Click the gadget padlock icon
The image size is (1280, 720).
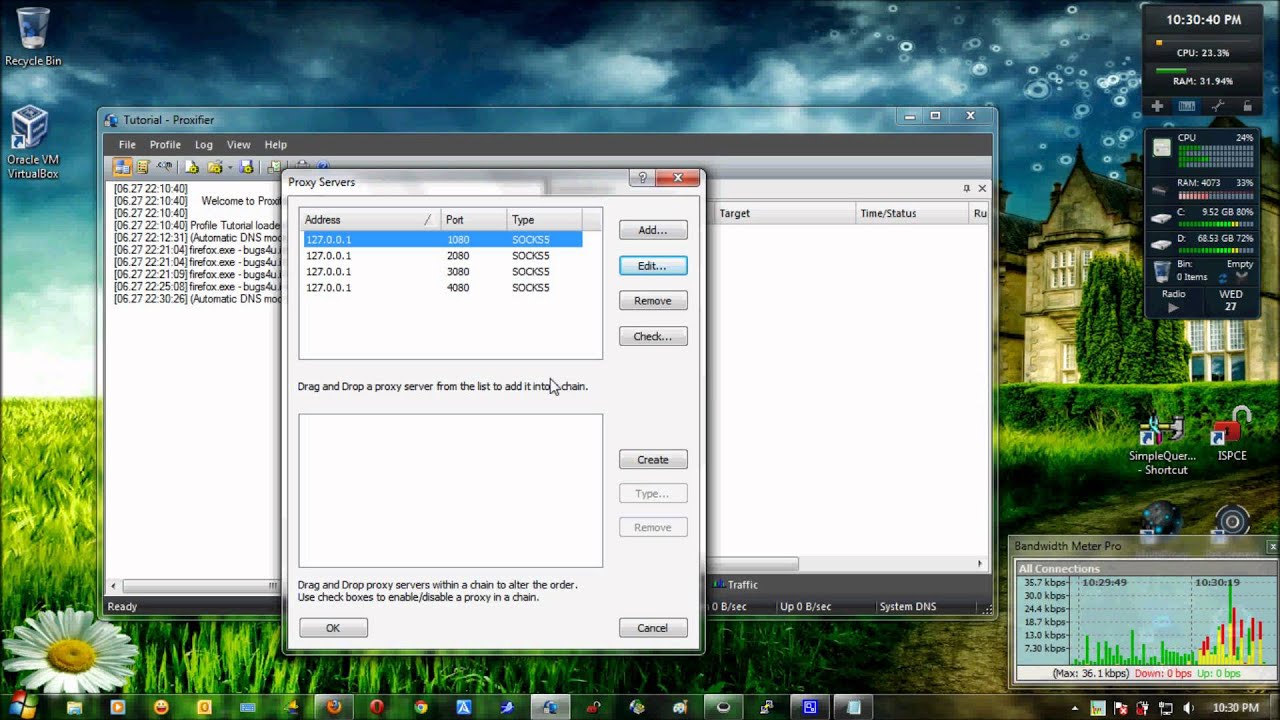pyautogui.click(x=1247, y=106)
